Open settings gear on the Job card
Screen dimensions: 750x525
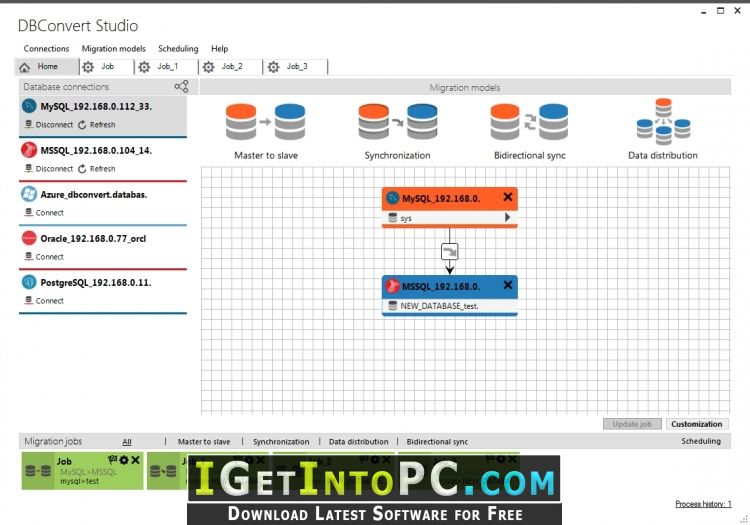click(124, 460)
